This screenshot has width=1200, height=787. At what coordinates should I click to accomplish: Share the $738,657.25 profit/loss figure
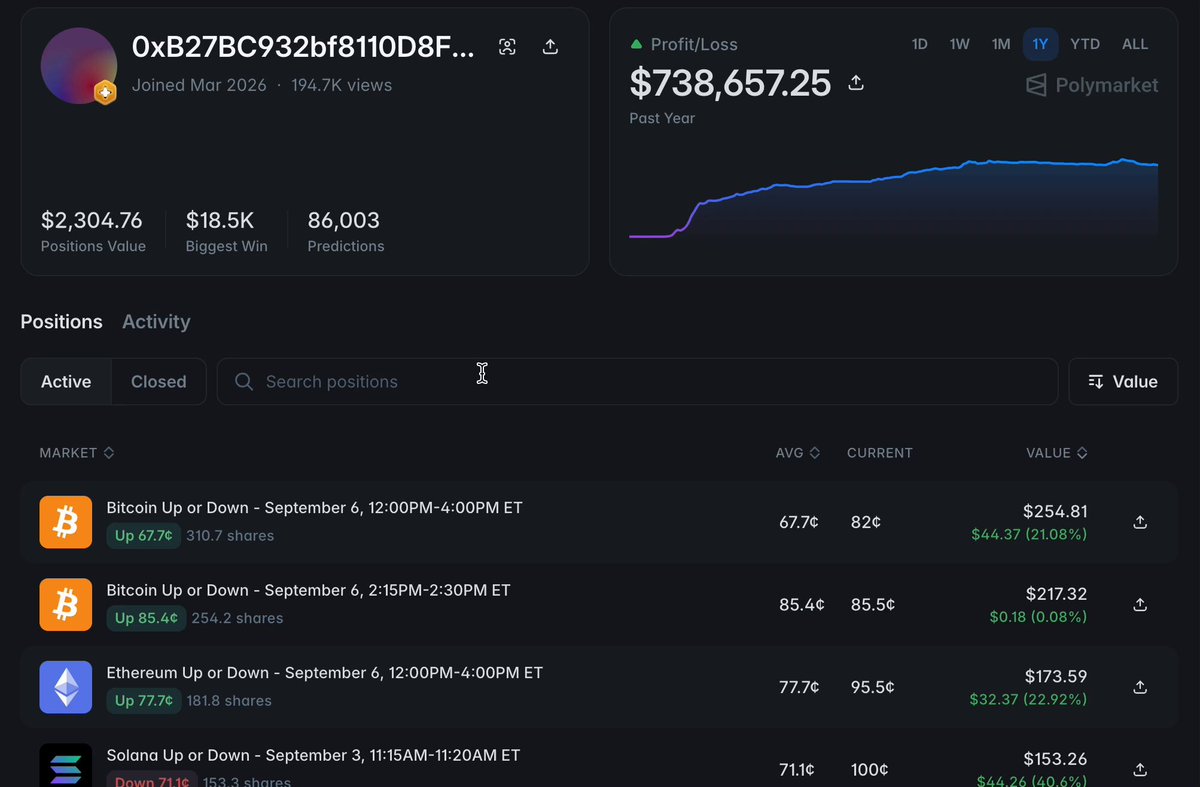856,83
